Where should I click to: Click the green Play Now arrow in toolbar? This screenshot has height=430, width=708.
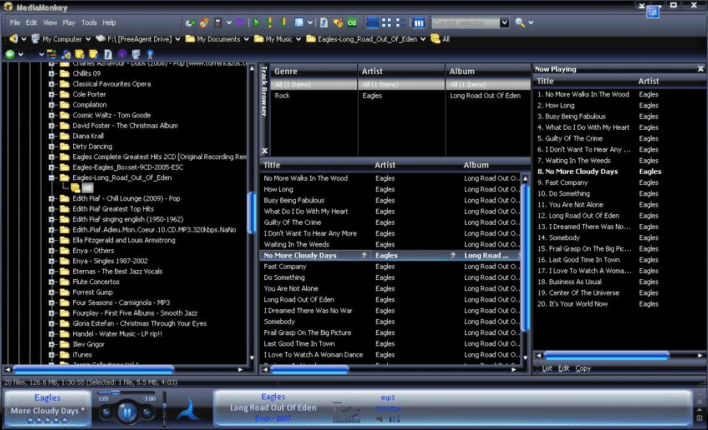pos(256,23)
